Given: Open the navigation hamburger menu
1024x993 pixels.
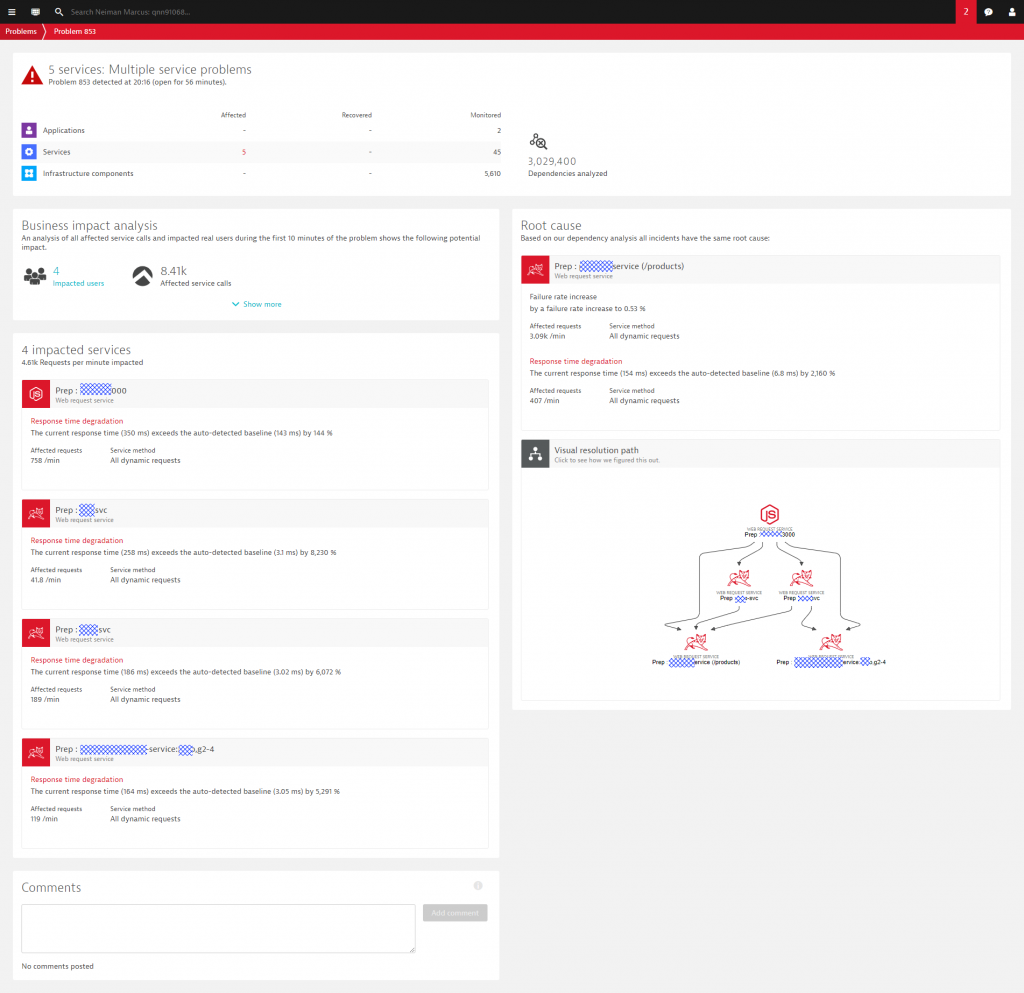Looking at the screenshot, I should (x=11, y=11).
